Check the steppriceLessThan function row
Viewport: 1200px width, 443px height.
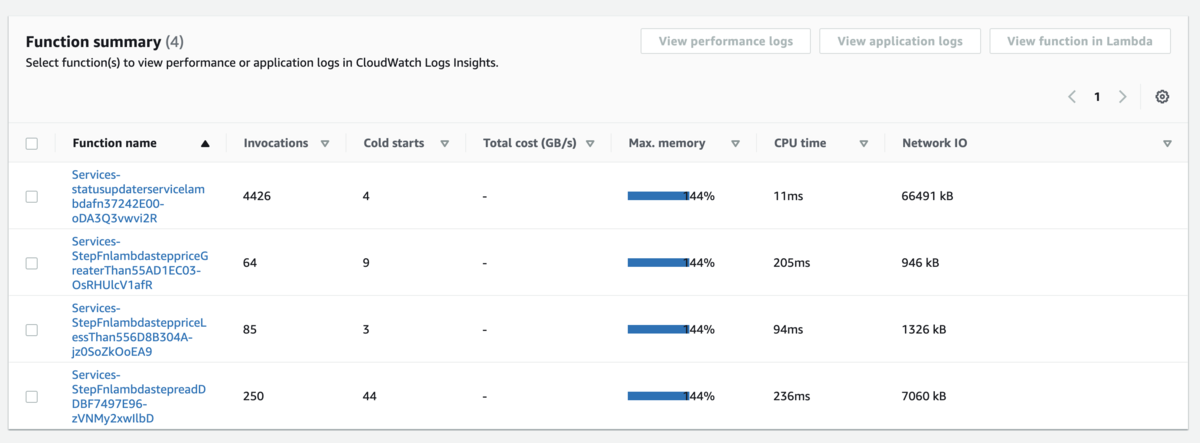pos(32,330)
